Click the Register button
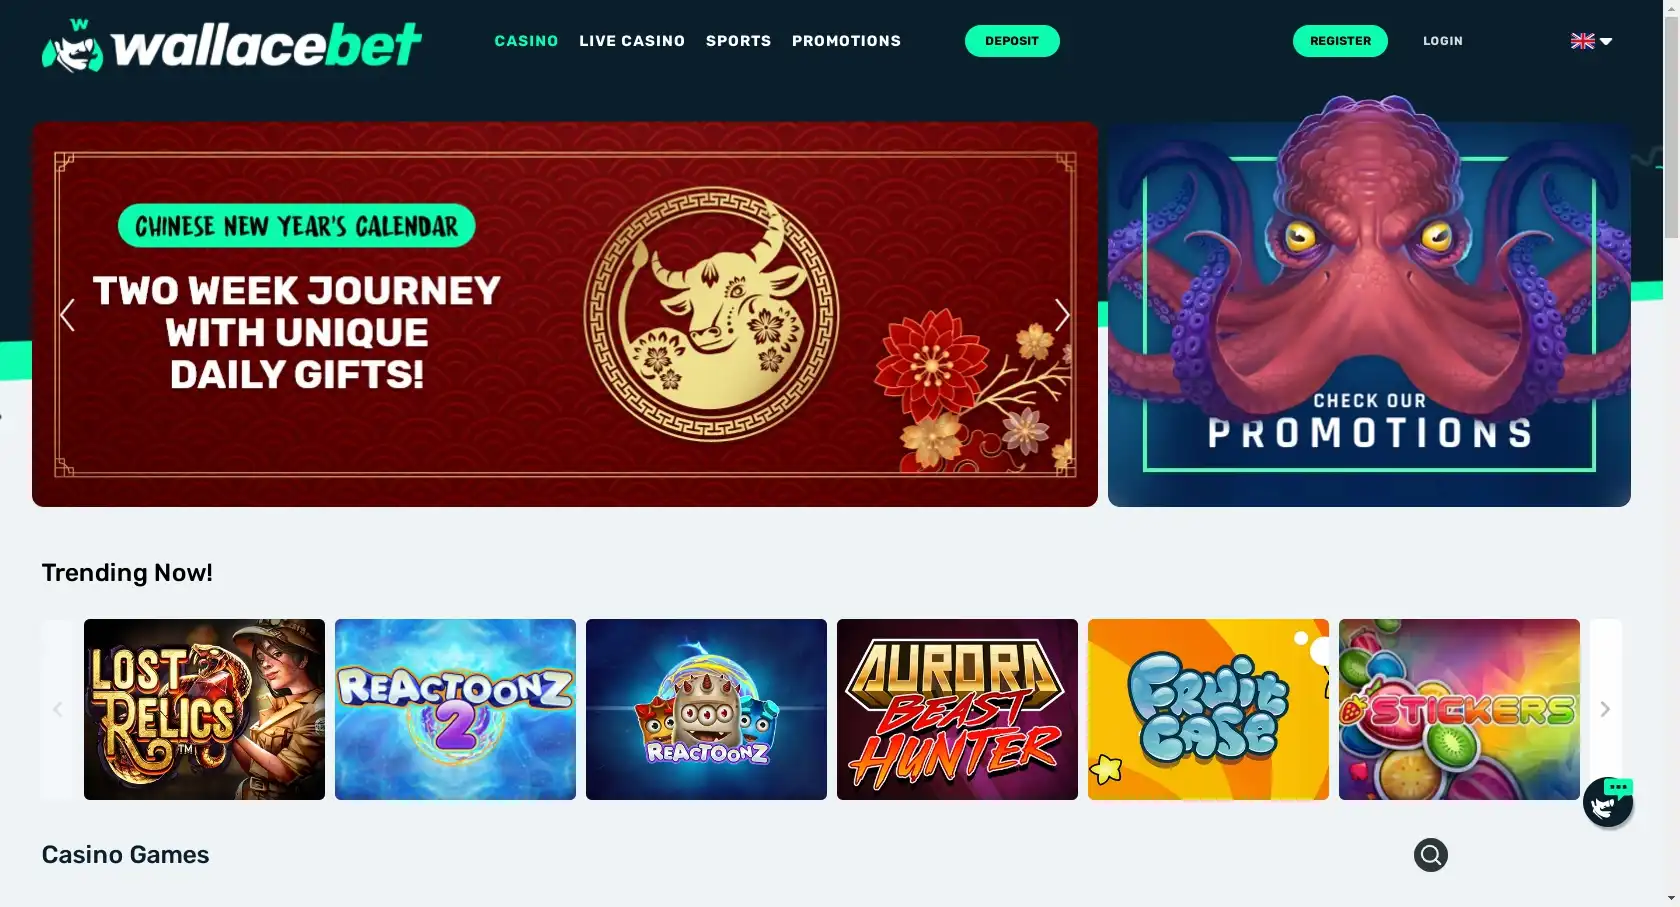 pyautogui.click(x=1340, y=41)
